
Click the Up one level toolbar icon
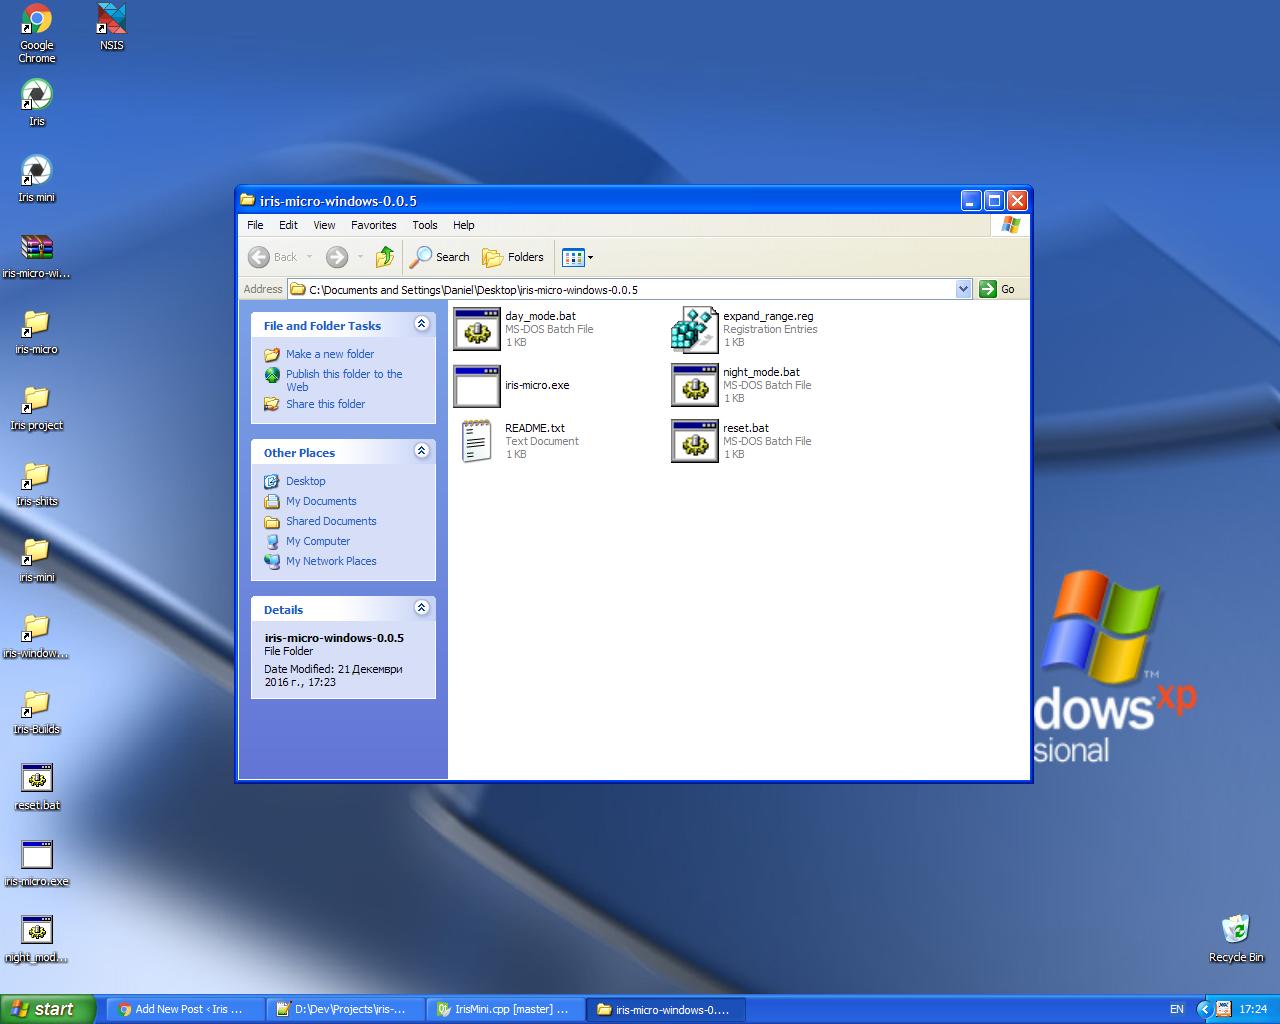385,257
